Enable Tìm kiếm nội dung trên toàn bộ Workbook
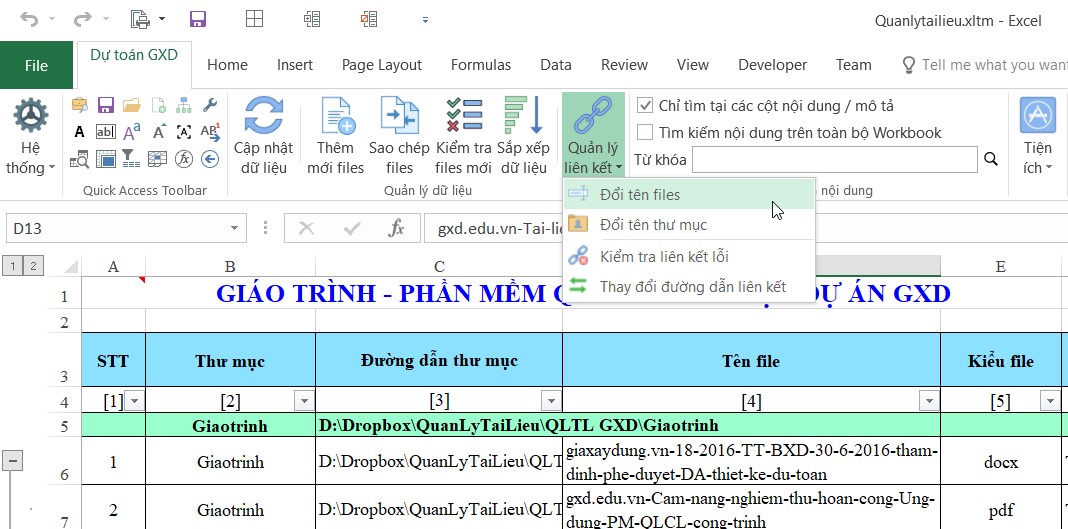 645,132
